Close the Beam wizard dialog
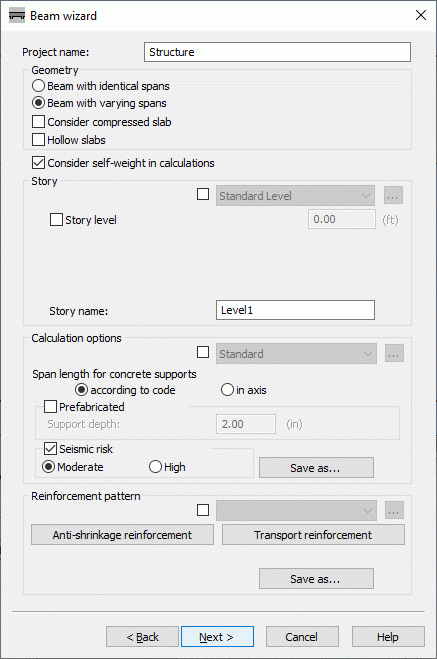This screenshot has width=437, height=659. point(421,16)
